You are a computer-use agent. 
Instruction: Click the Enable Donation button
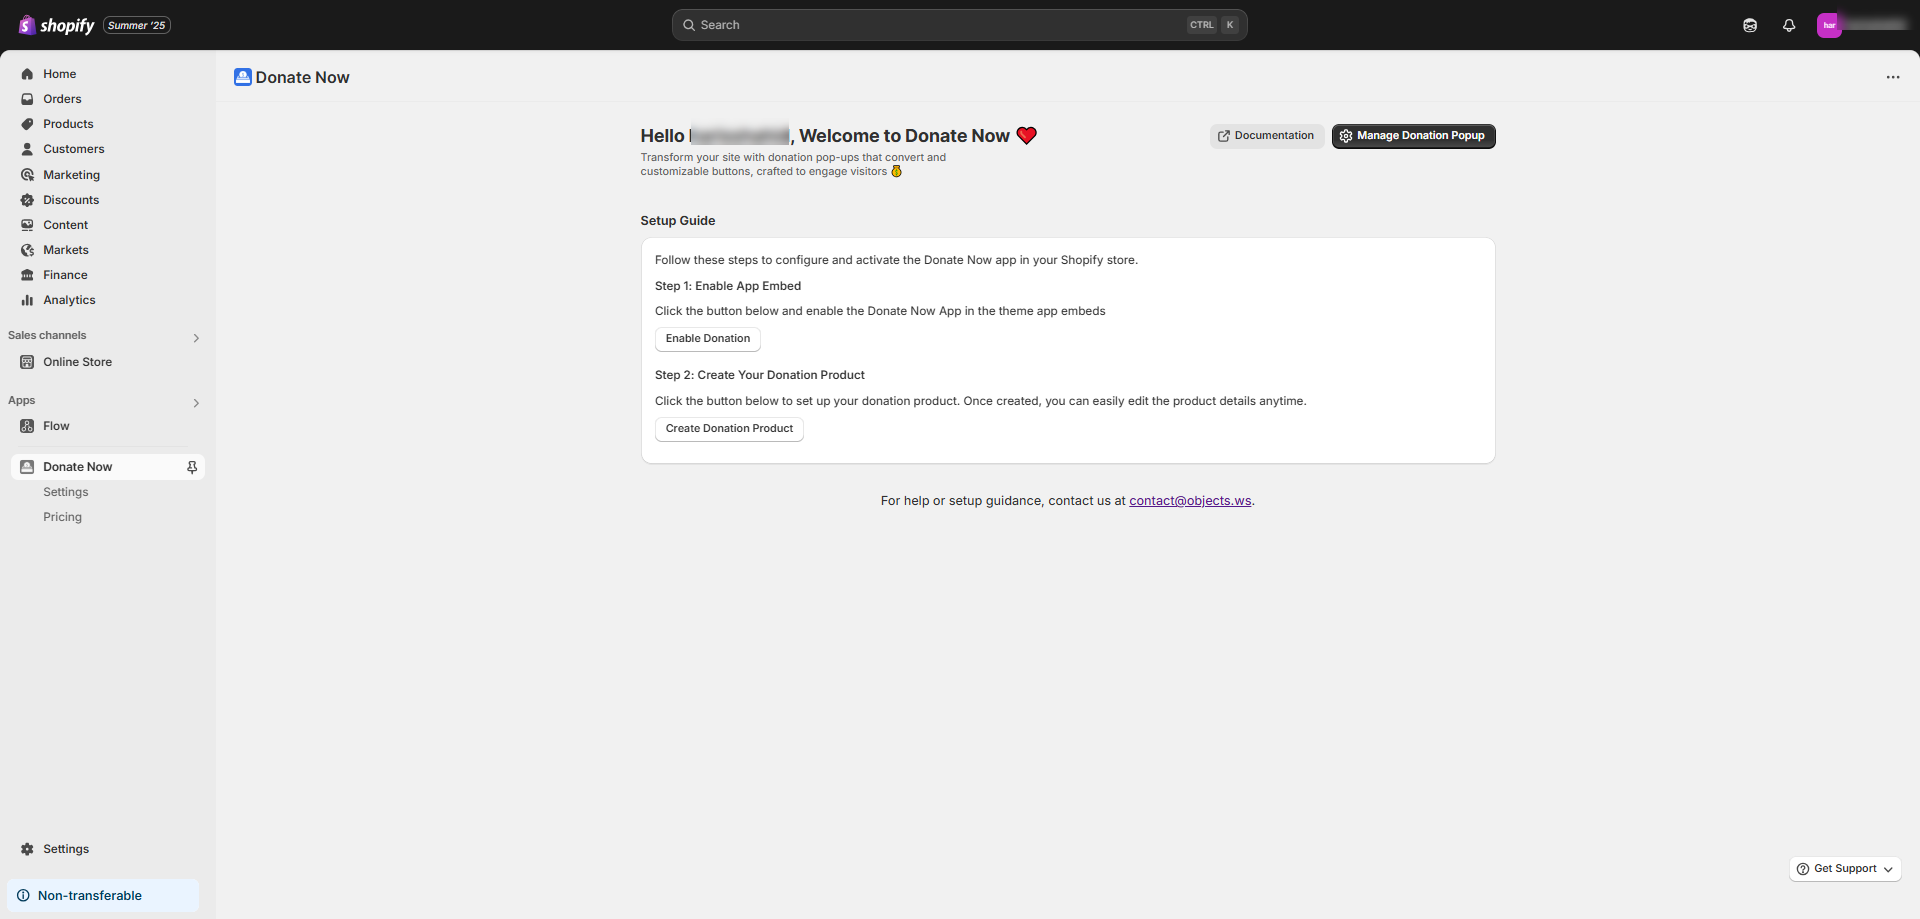pos(708,339)
